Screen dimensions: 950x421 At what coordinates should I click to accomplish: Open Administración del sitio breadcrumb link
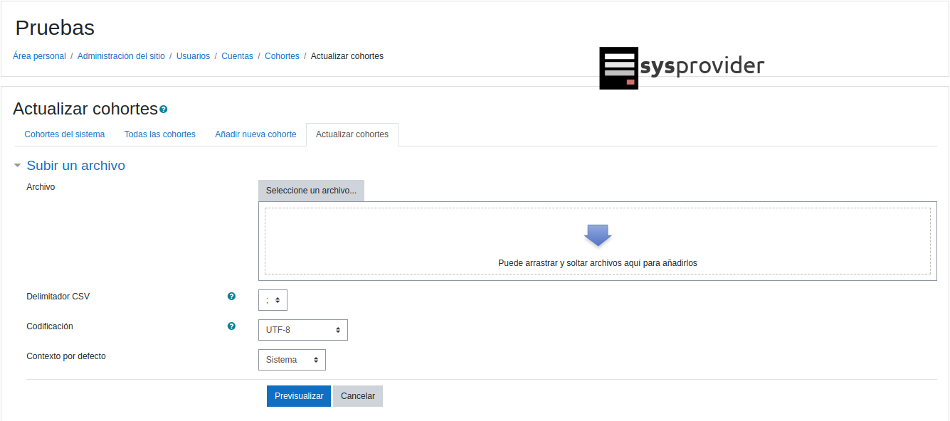[120, 56]
